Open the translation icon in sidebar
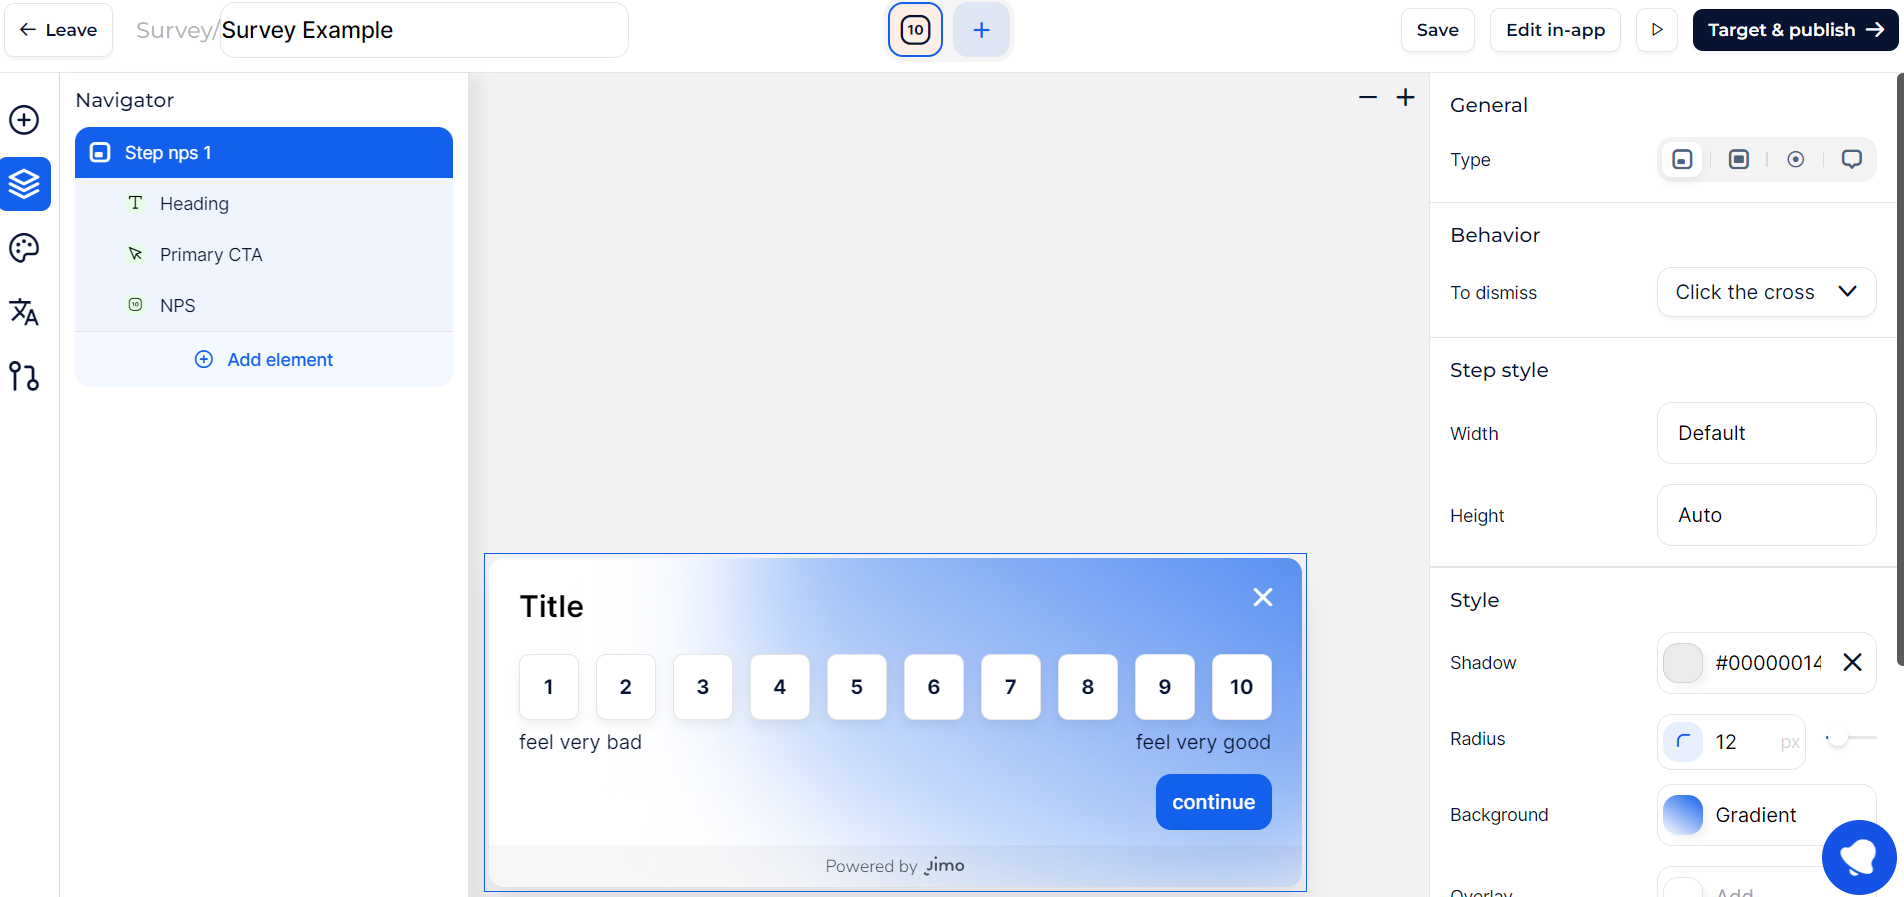The height and width of the screenshot is (897, 1904). pyautogui.click(x=24, y=312)
